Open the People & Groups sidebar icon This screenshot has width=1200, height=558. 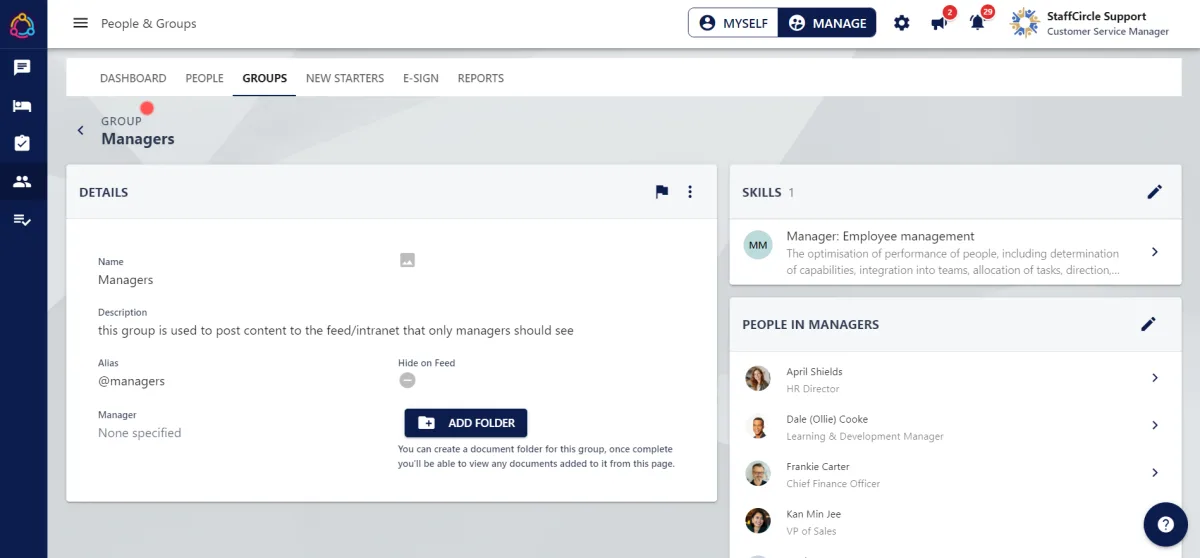tap(22, 182)
